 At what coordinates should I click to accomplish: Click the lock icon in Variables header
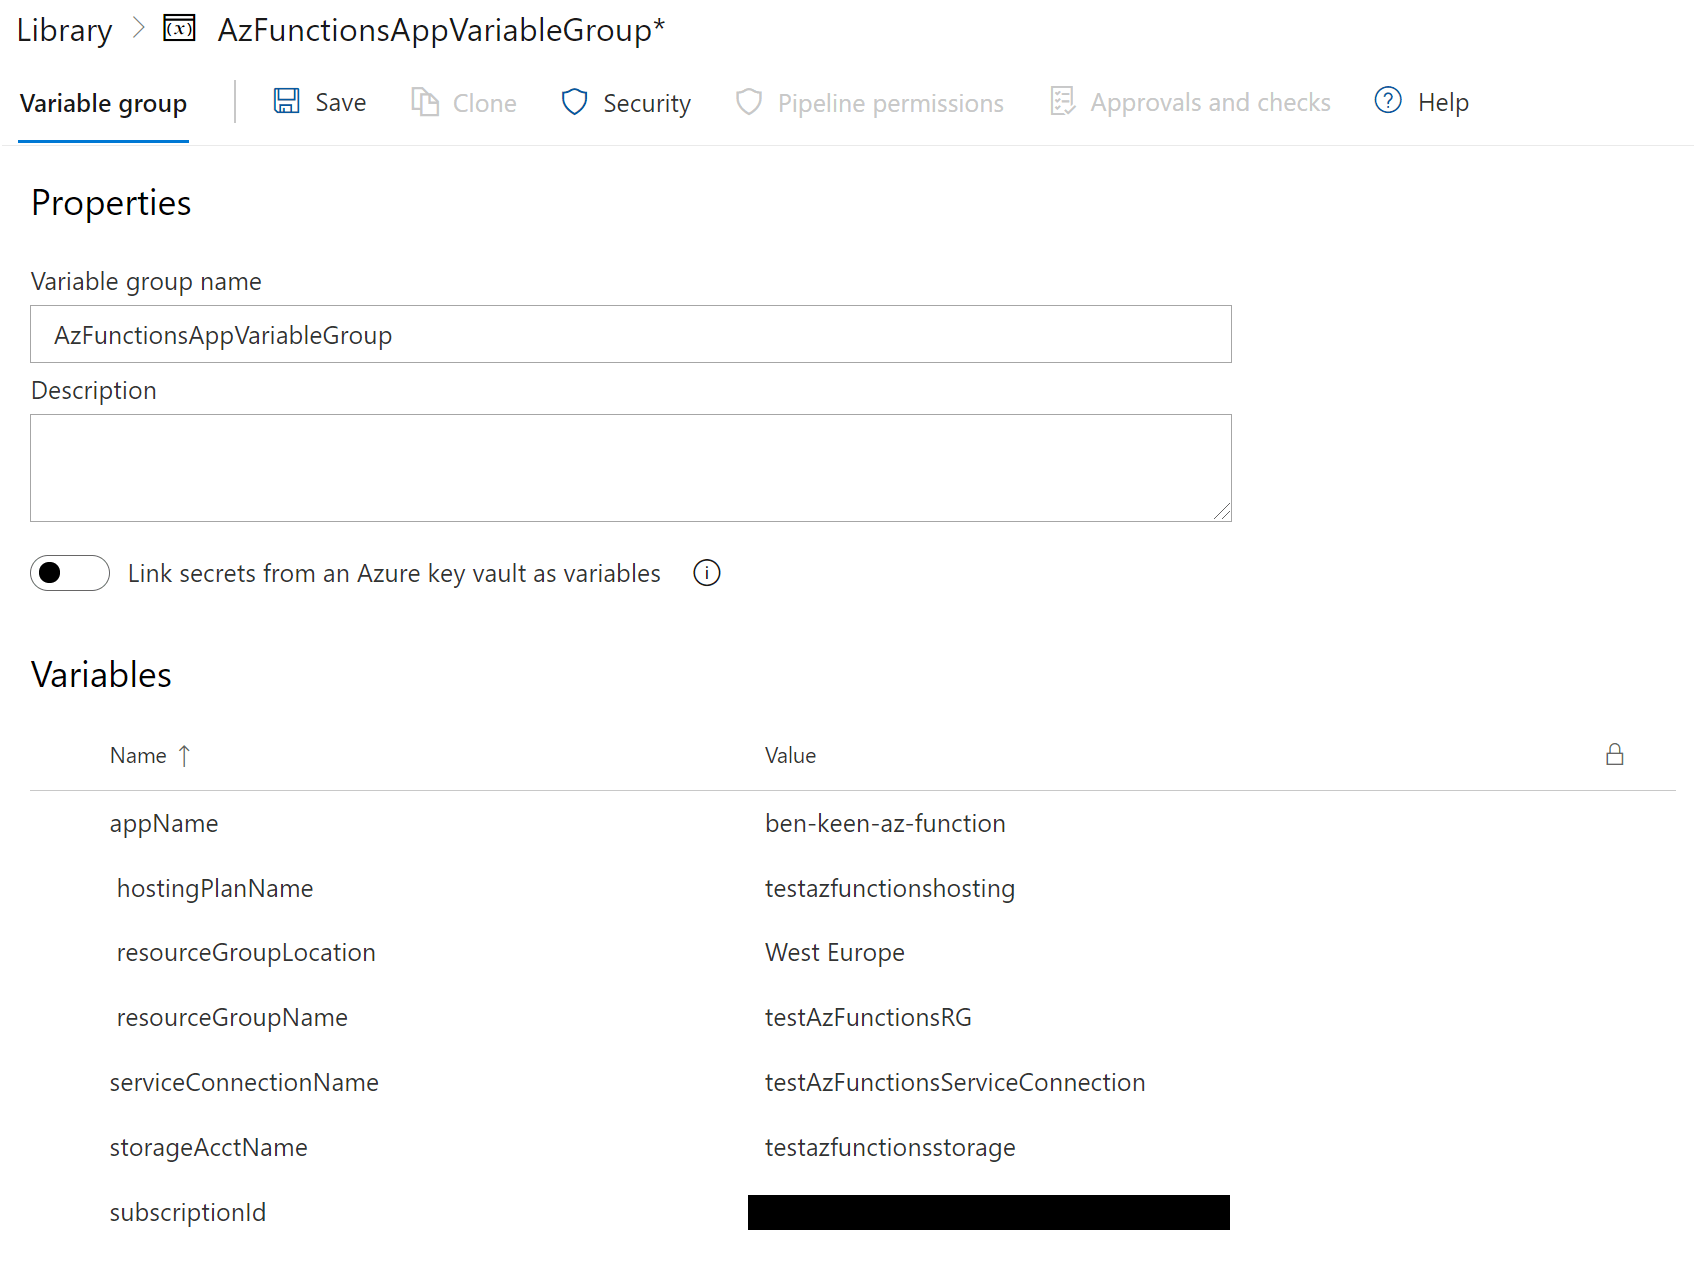(1614, 755)
